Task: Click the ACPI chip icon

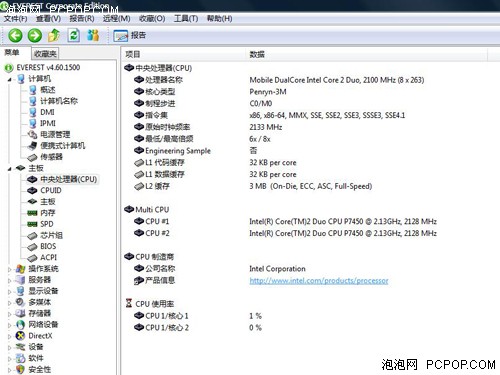Action: pyautogui.click(x=32, y=258)
